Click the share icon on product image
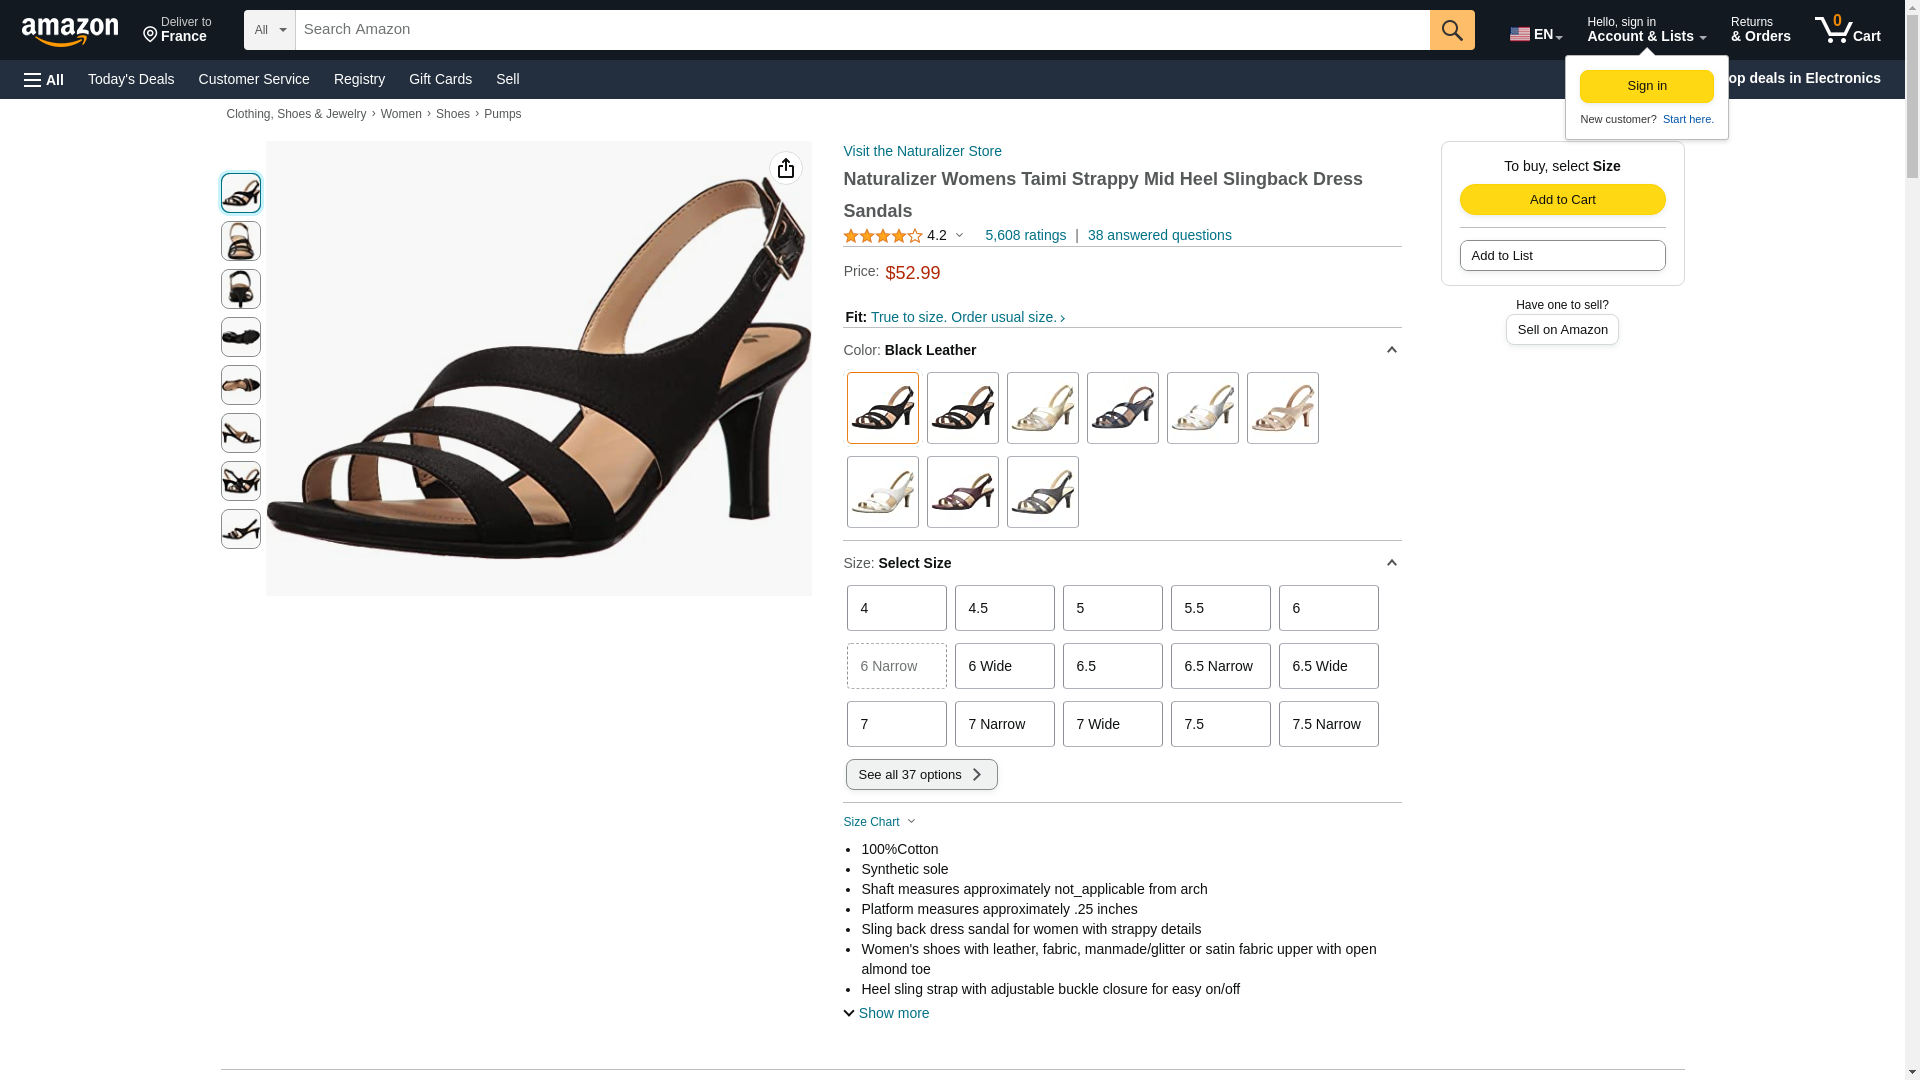This screenshot has width=1920, height=1080. pos(786,168)
